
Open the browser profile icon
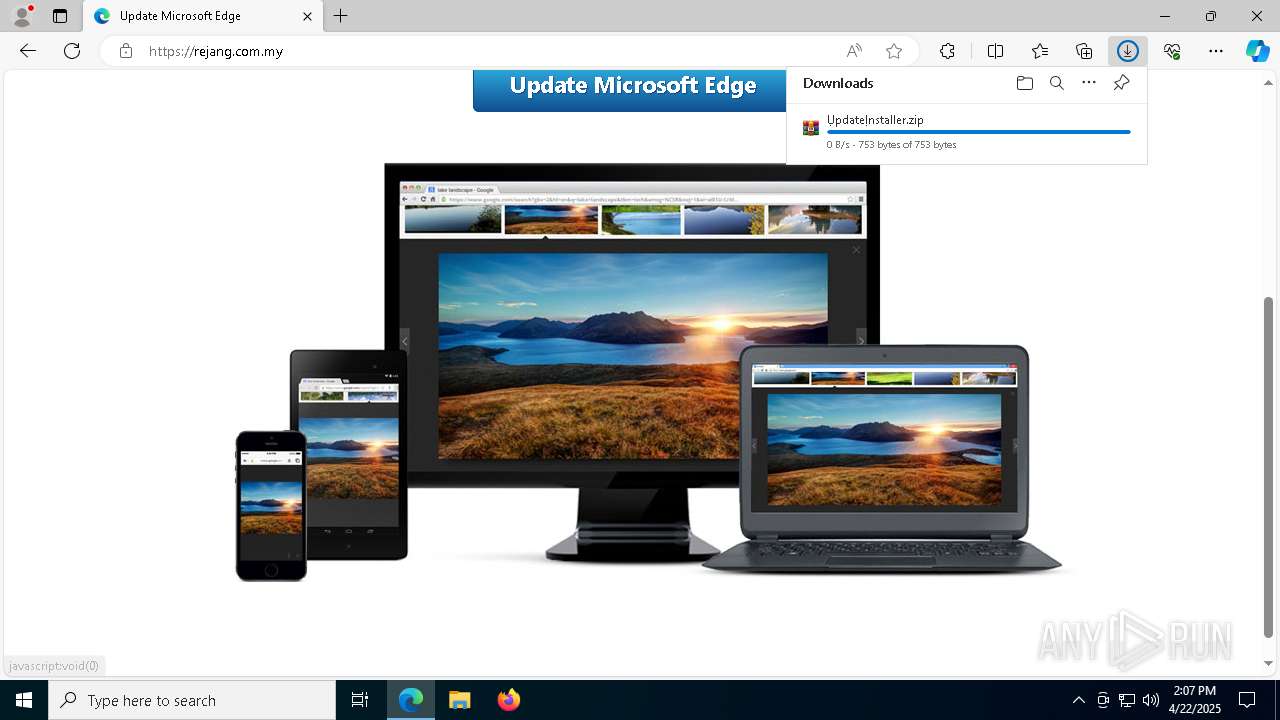tap(22, 16)
